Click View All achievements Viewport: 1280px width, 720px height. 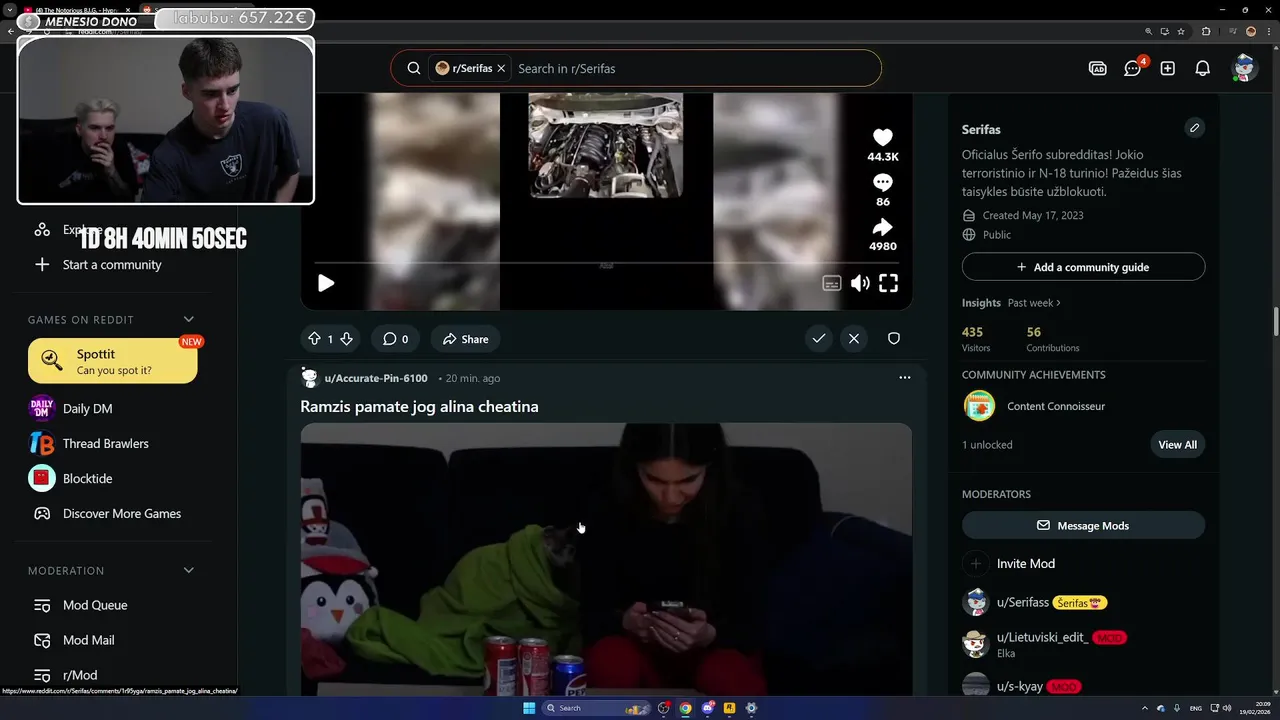pos(1177,445)
